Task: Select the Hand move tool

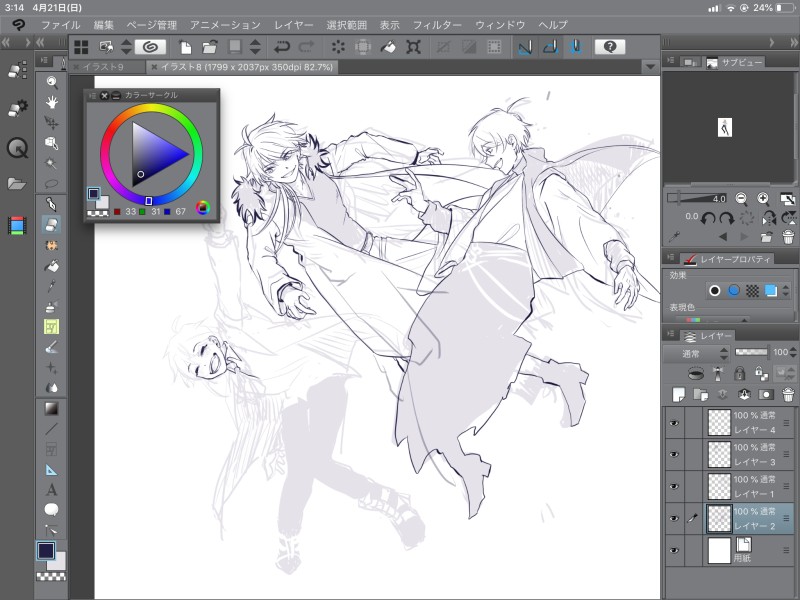Action: (52, 102)
